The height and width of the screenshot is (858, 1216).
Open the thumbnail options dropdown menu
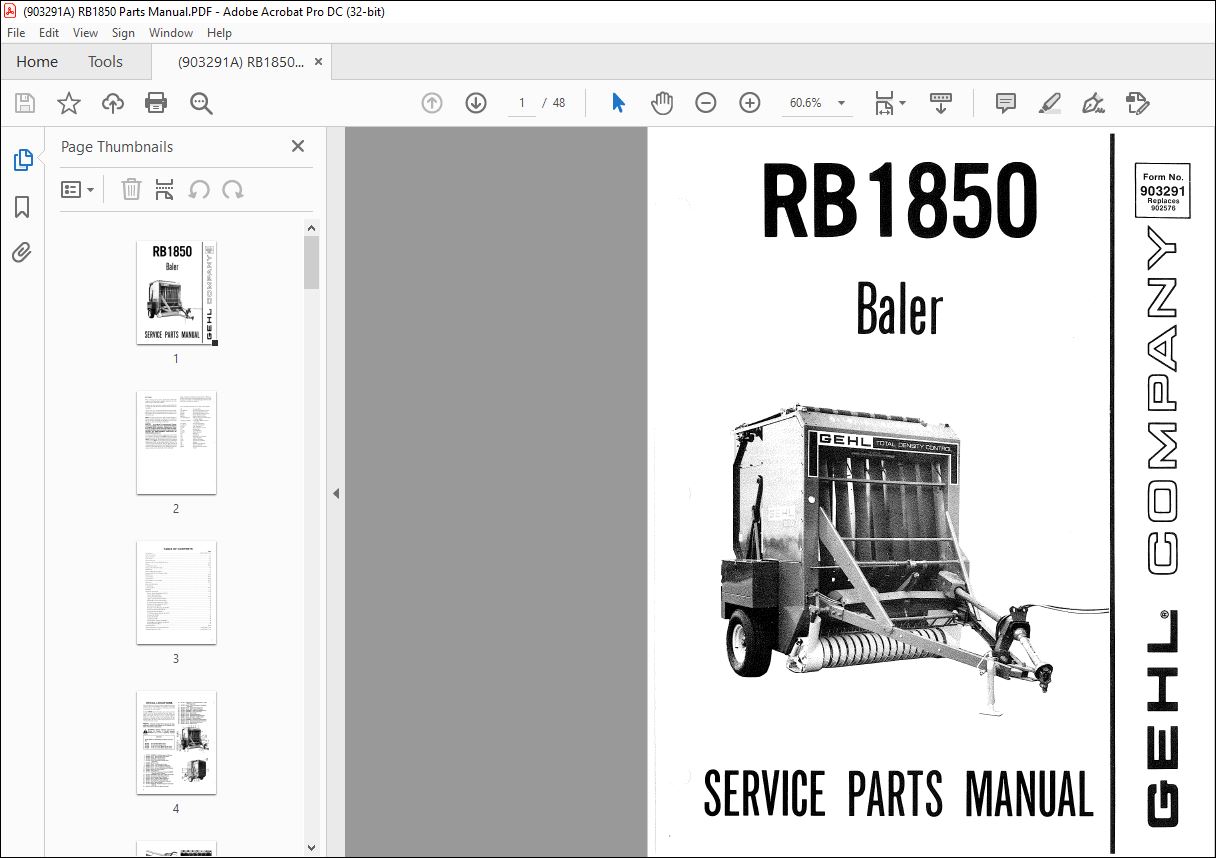(77, 190)
